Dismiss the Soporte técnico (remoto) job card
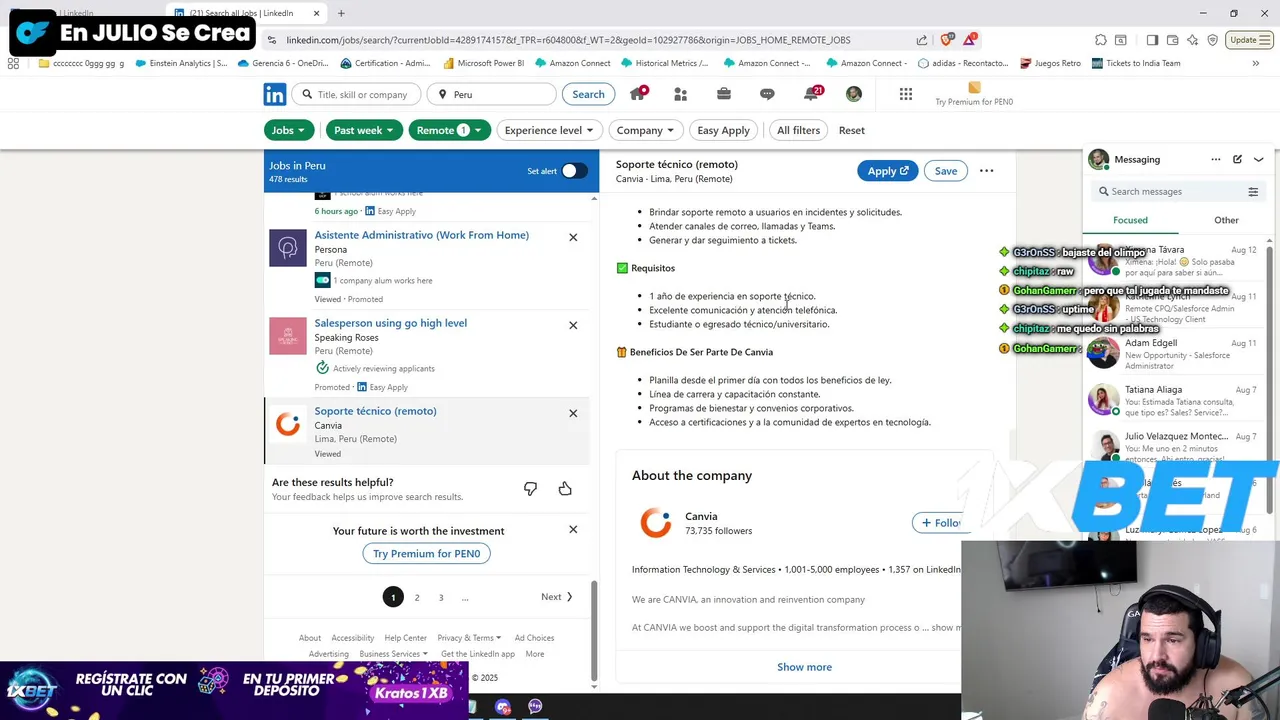This screenshot has height=720, width=1280. tap(573, 413)
